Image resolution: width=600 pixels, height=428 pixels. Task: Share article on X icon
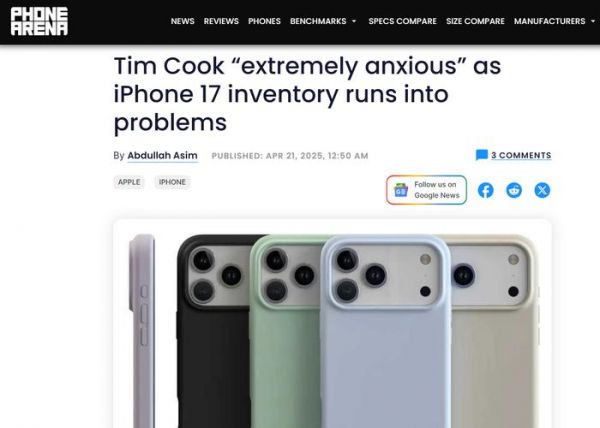point(542,190)
